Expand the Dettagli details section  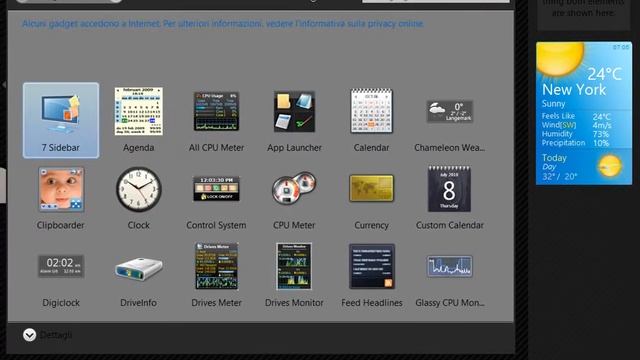click(29, 335)
